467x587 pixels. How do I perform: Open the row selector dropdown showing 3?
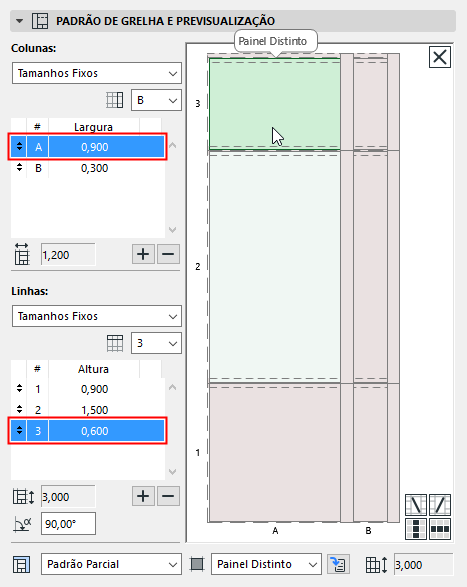tap(156, 343)
